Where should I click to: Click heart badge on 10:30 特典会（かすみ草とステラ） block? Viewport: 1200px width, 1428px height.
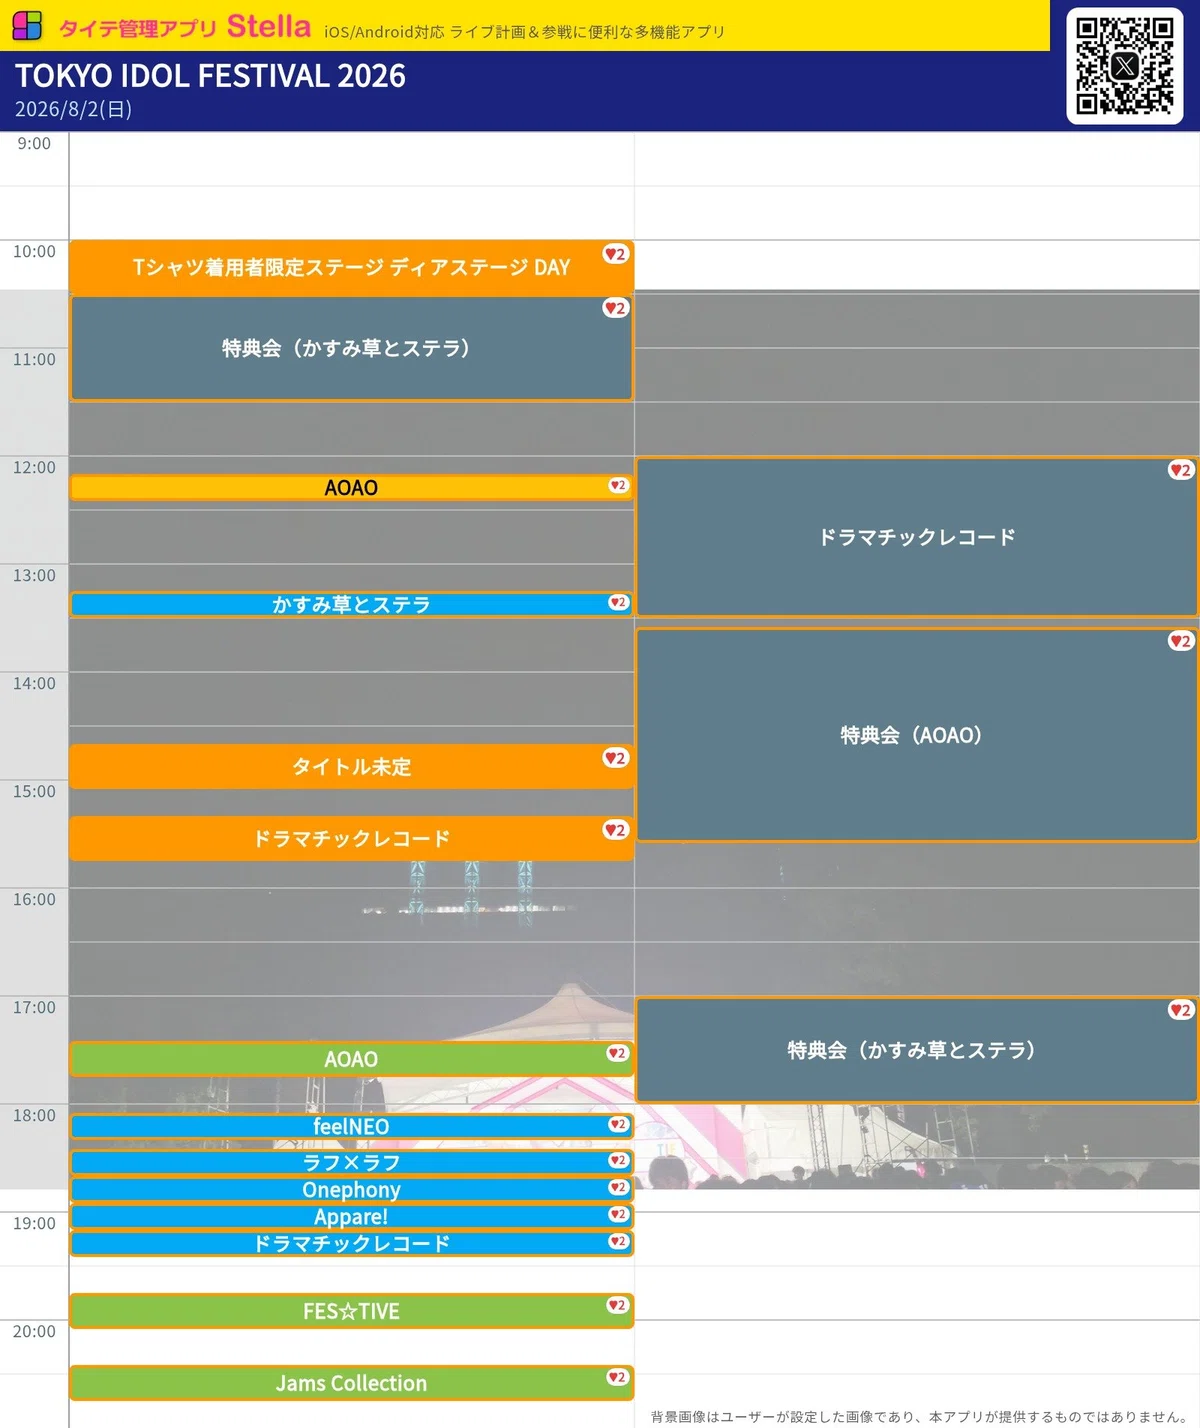tap(615, 308)
